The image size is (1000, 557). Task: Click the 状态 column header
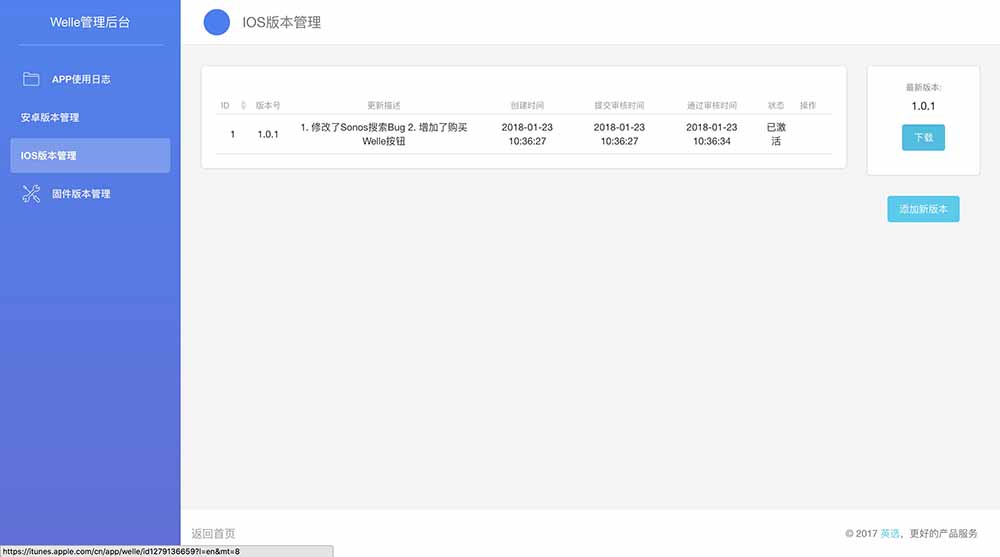click(x=776, y=106)
